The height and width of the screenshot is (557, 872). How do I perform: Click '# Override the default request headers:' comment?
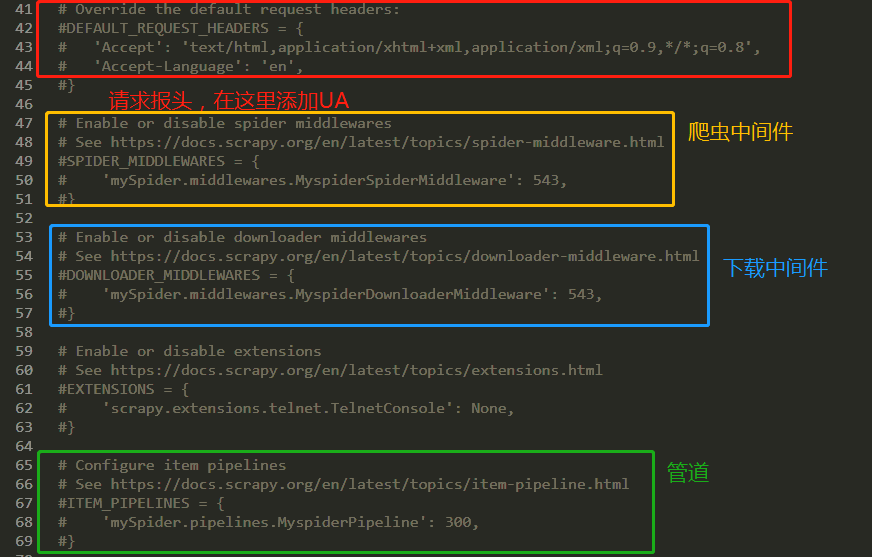coord(229,9)
